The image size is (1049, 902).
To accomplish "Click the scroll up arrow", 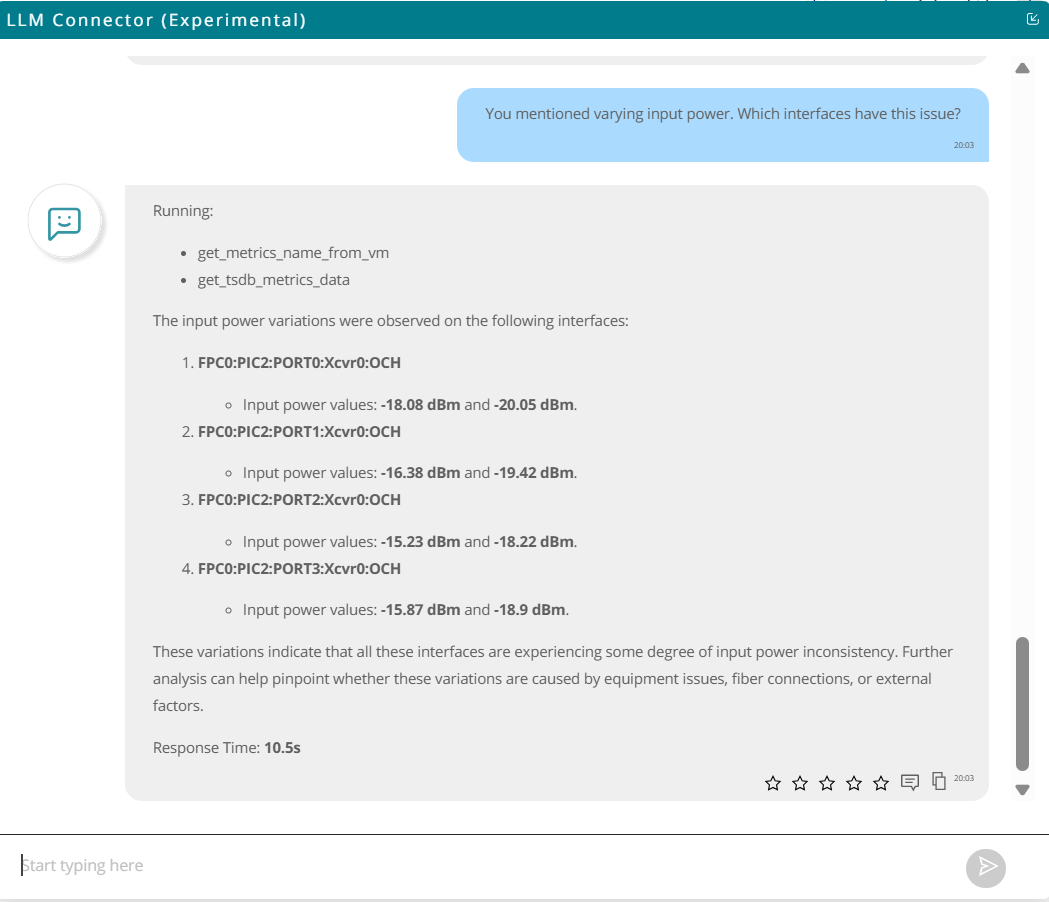I will pos(1022,69).
